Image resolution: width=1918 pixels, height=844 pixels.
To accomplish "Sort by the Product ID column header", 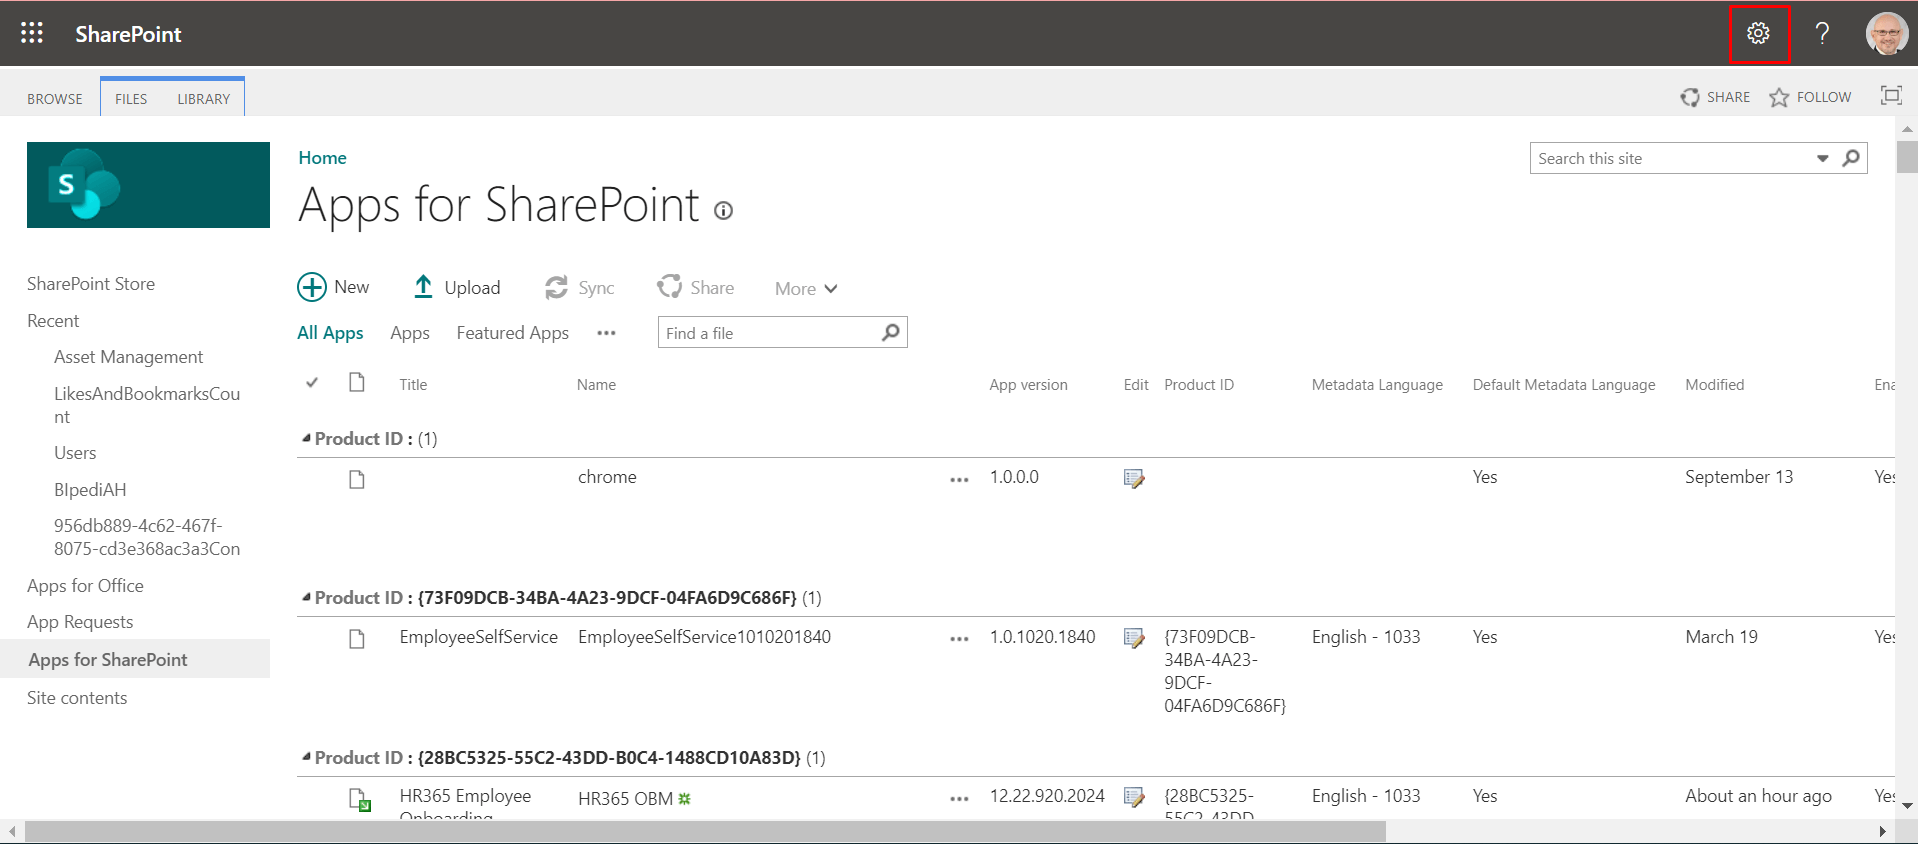I will coord(1199,385).
